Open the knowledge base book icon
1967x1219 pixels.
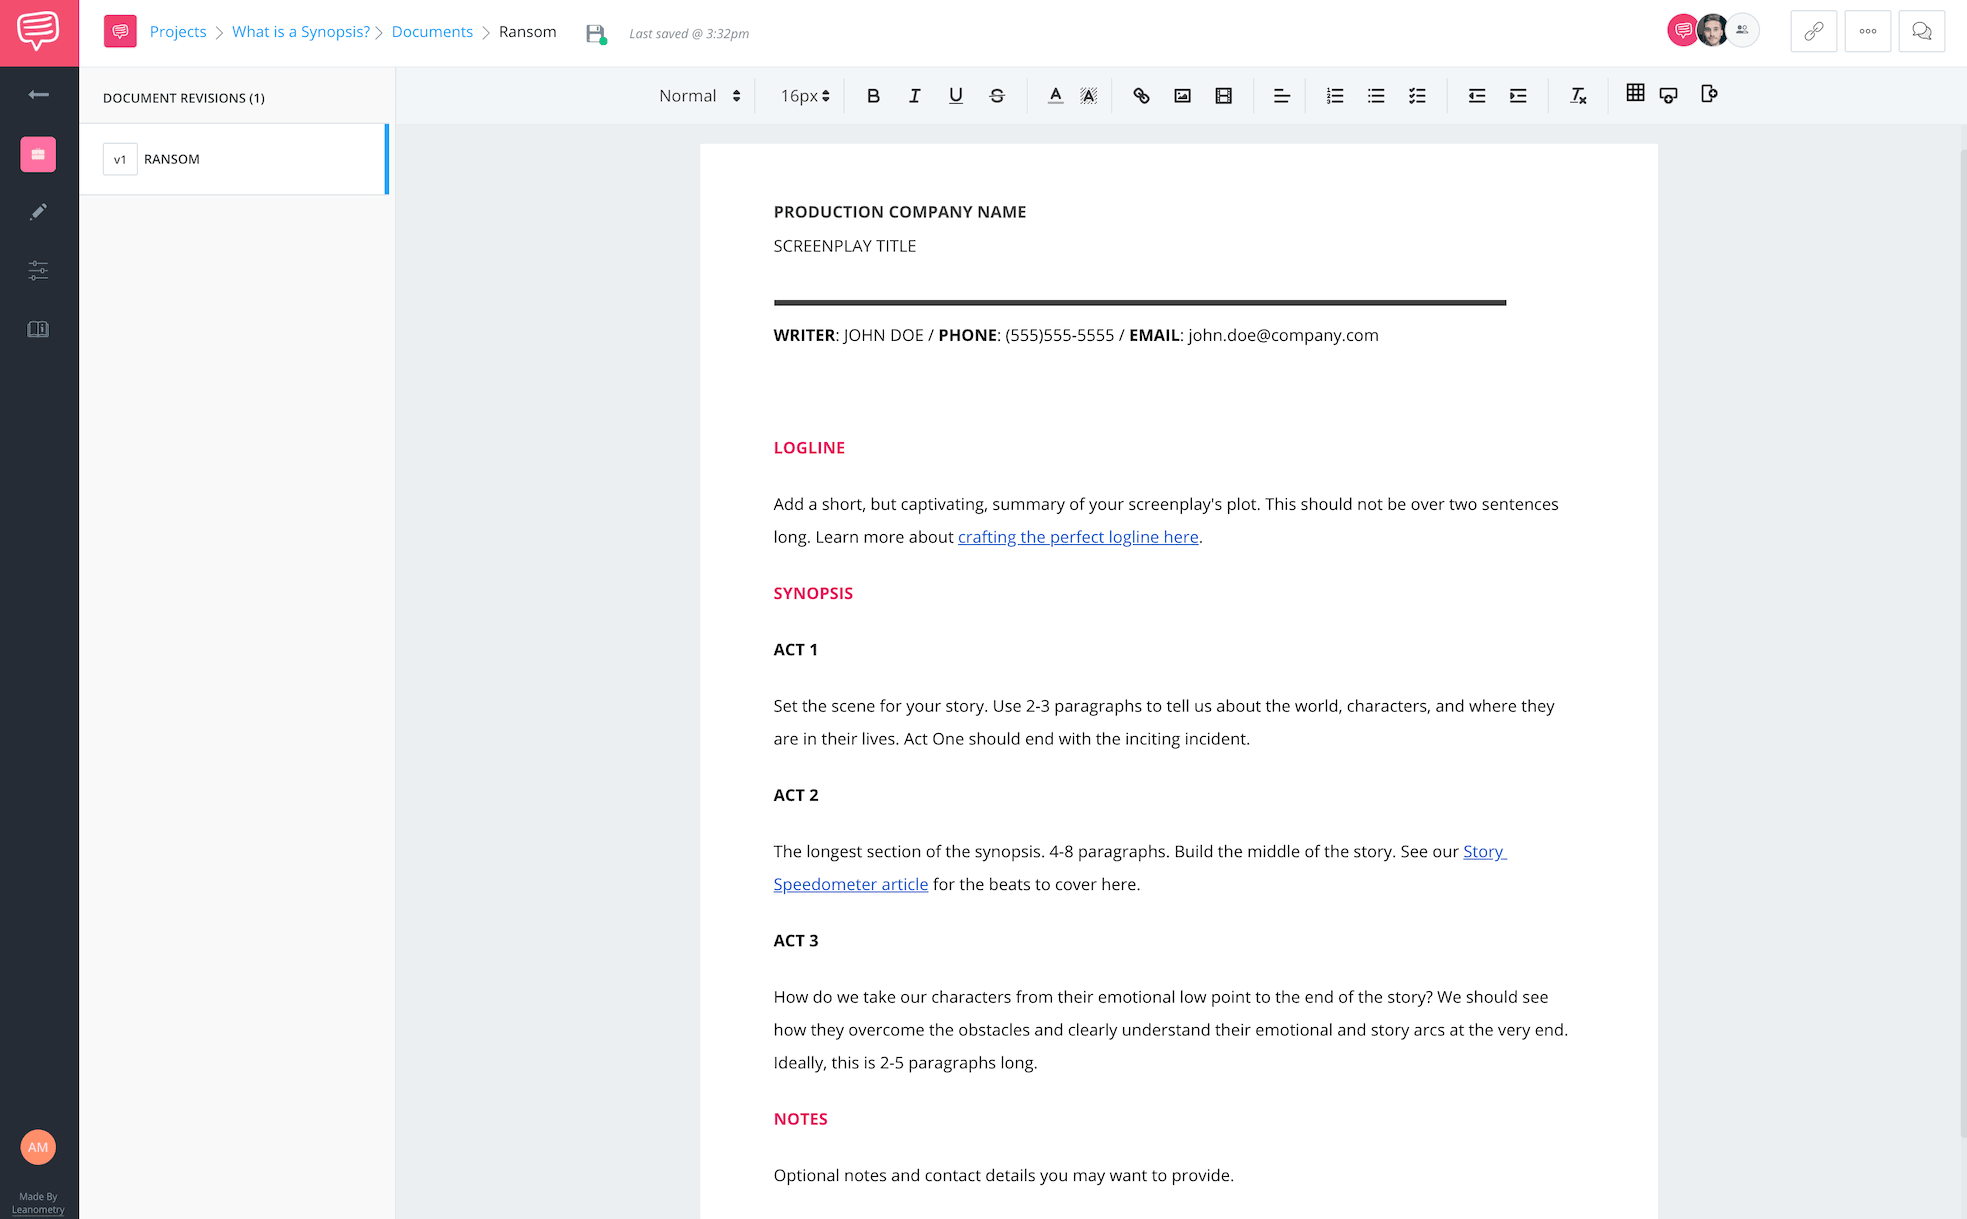(38, 328)
